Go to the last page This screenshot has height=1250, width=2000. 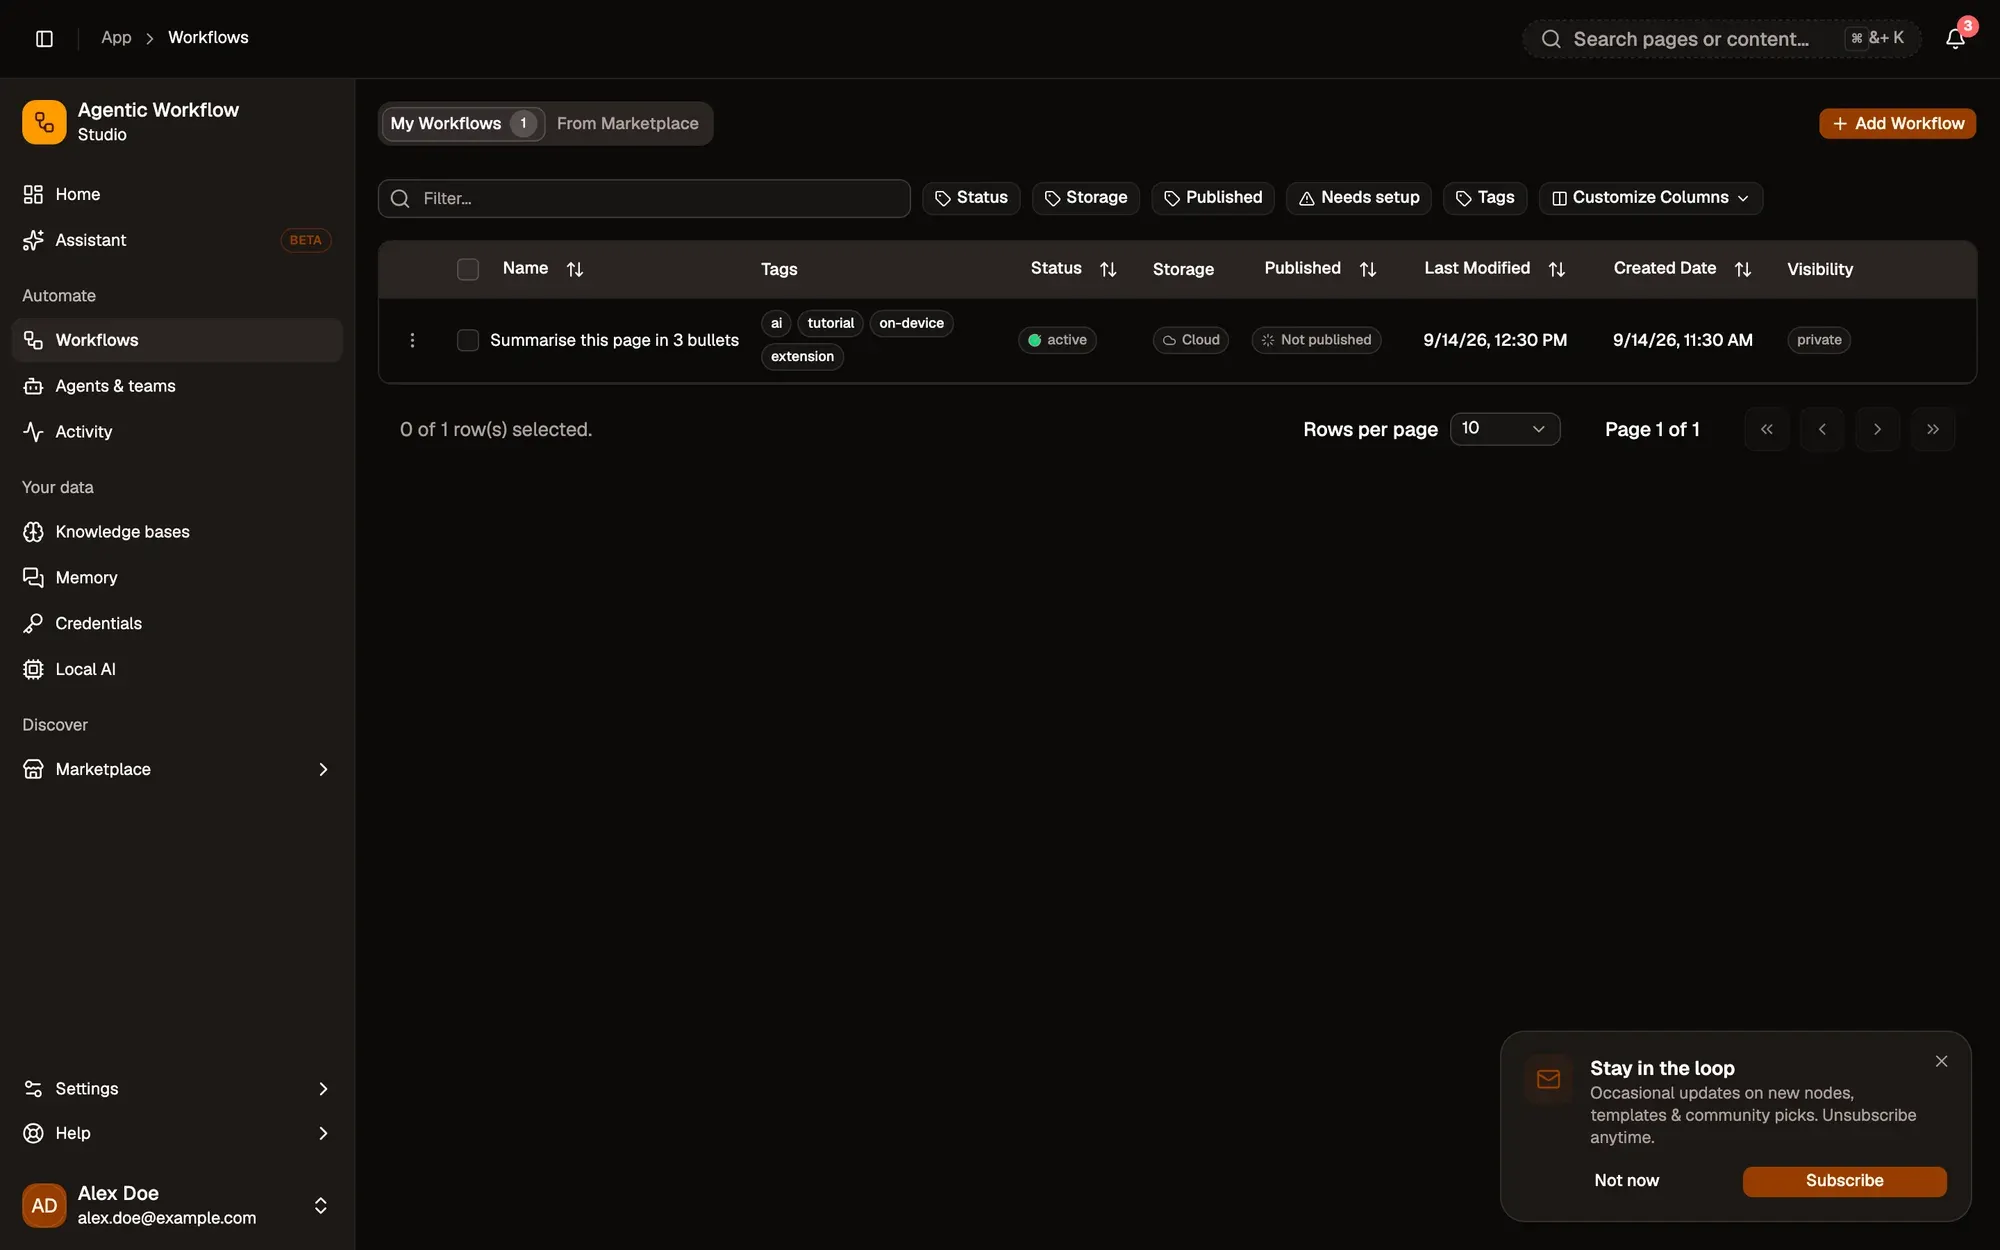coord(1933,429)
